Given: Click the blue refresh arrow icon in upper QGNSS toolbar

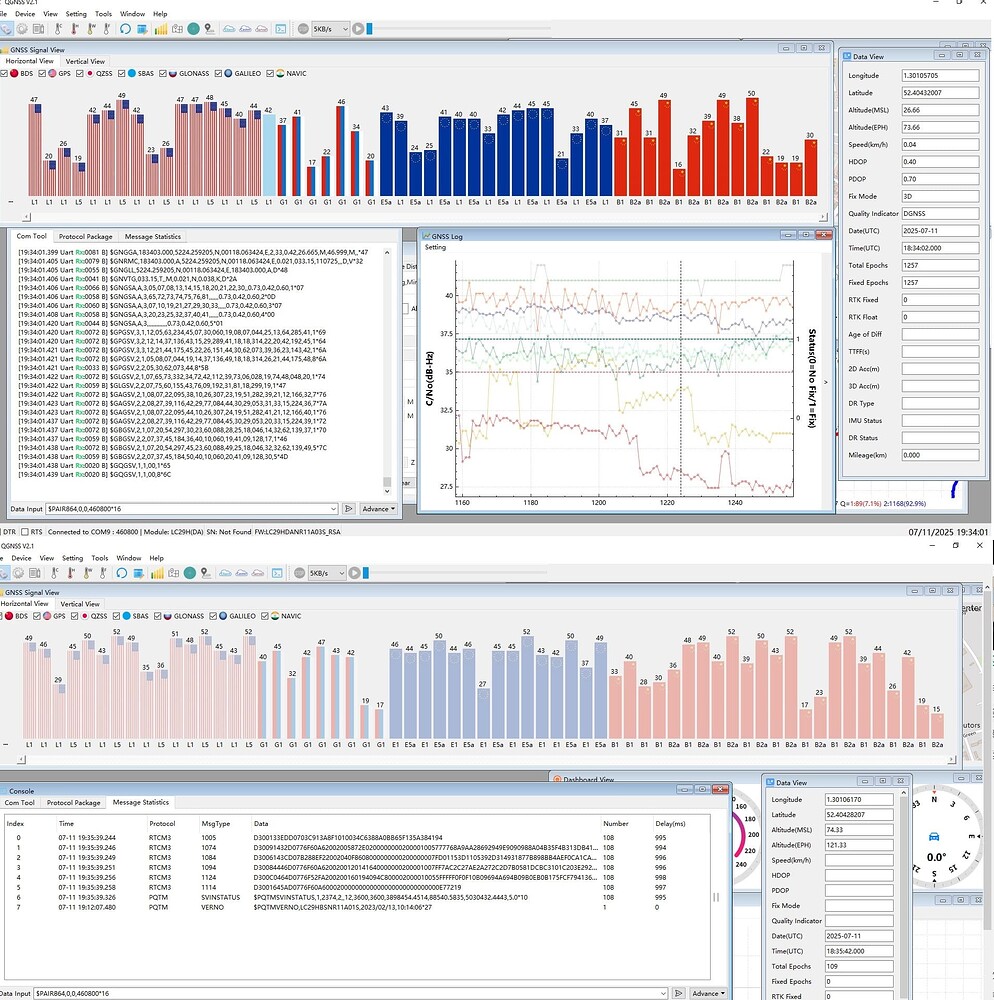Looking at the screenshot, I should click(125, 29).
